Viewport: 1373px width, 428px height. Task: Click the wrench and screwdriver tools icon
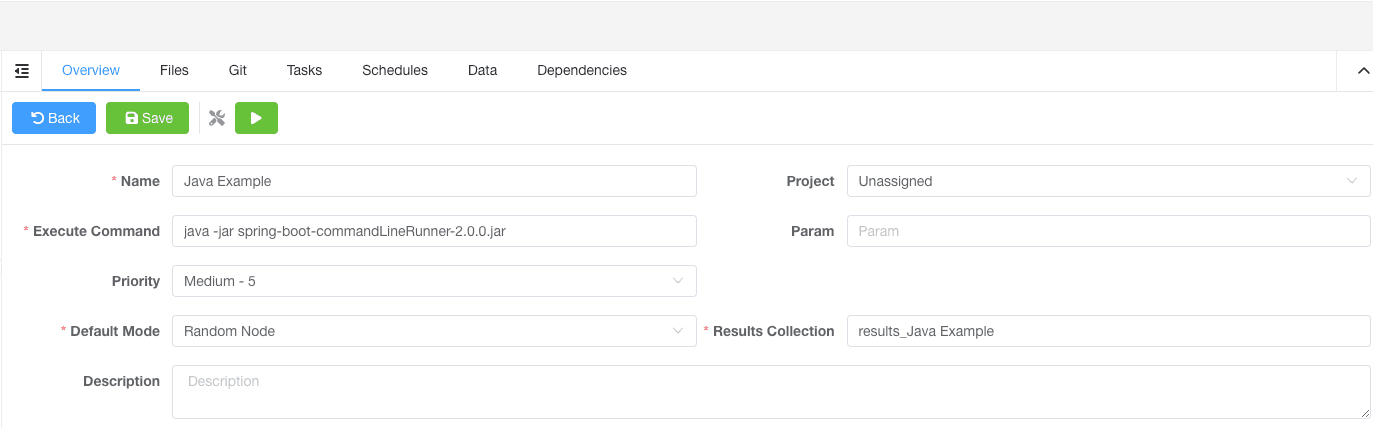click(217, 118)
